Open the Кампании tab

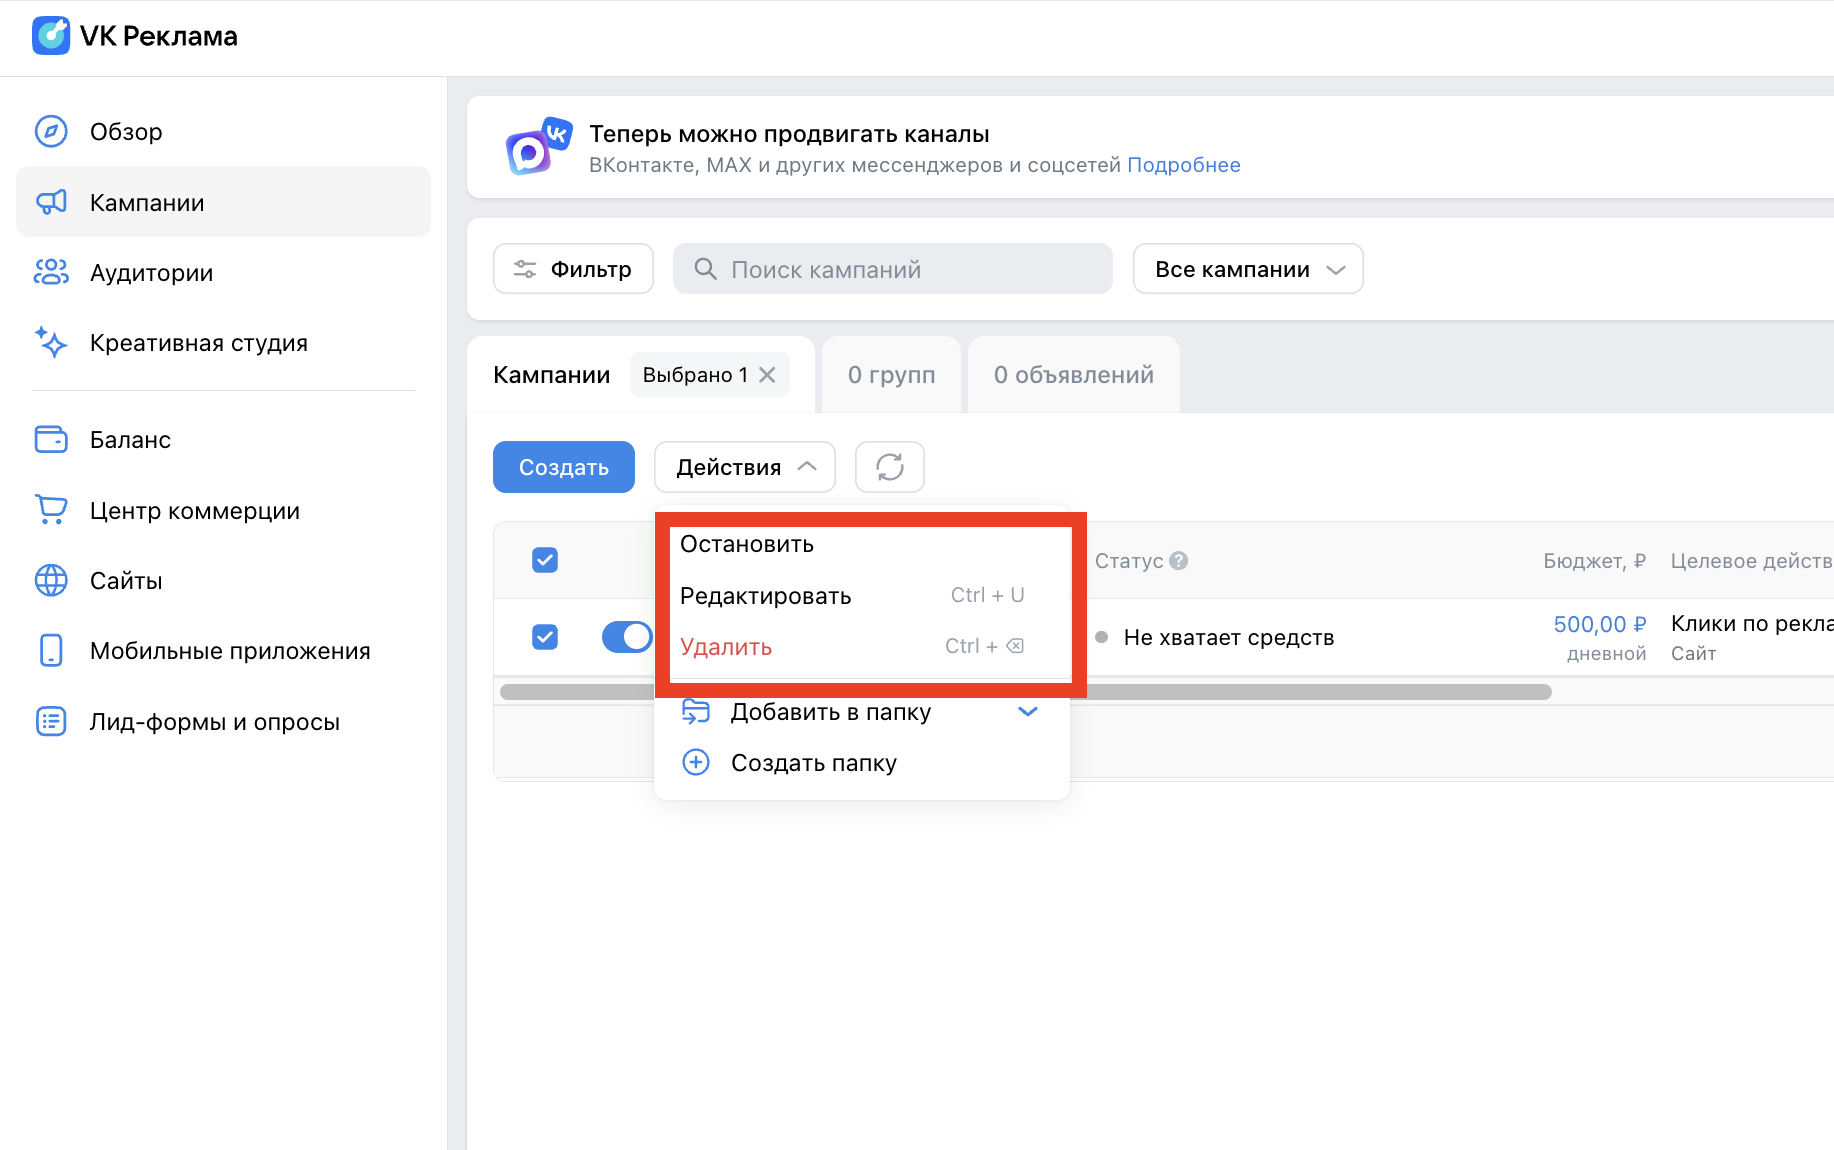tap(552, 375)
